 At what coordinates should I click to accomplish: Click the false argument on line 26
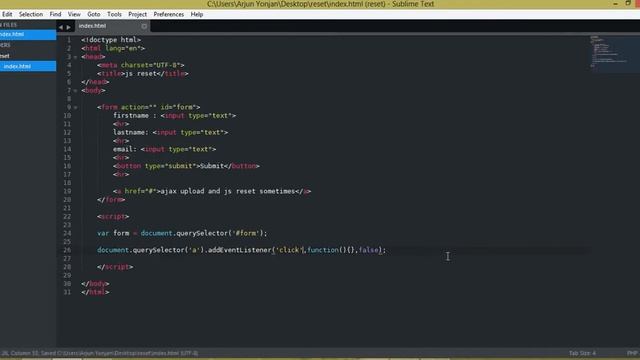coord(369,250)
